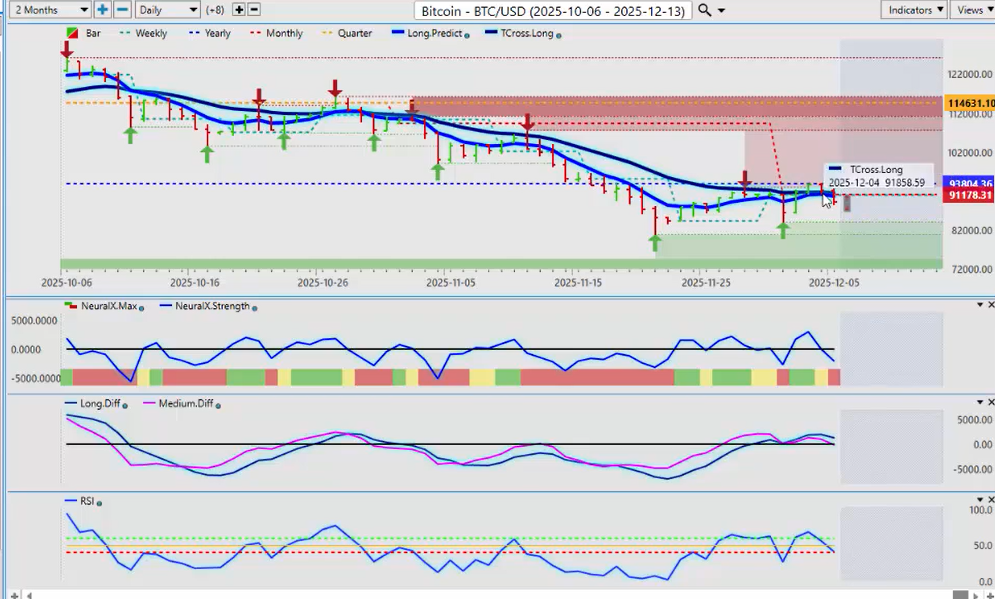The width and height of the screenshot is (995, 599).
Task: Click the settings dot beside TCross.Long legend
Action: [558, 35]
